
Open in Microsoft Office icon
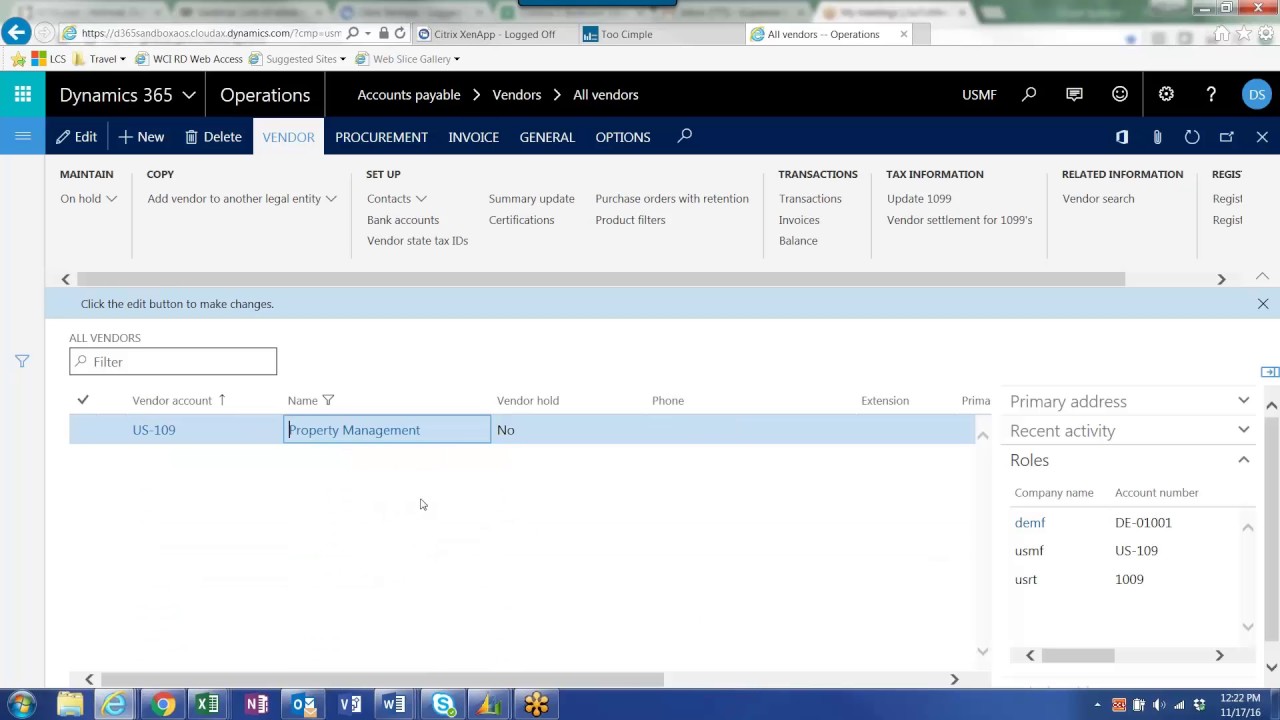(x=1122, y=137)
